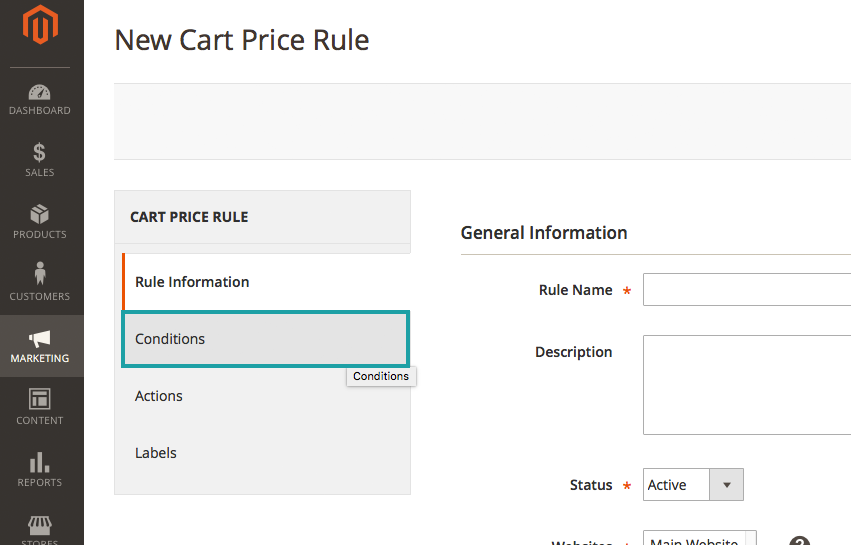Select Main Website in the Websites list
Image resolution: width=851 pixels, height=545 pixels.
[x=694, y=540]
